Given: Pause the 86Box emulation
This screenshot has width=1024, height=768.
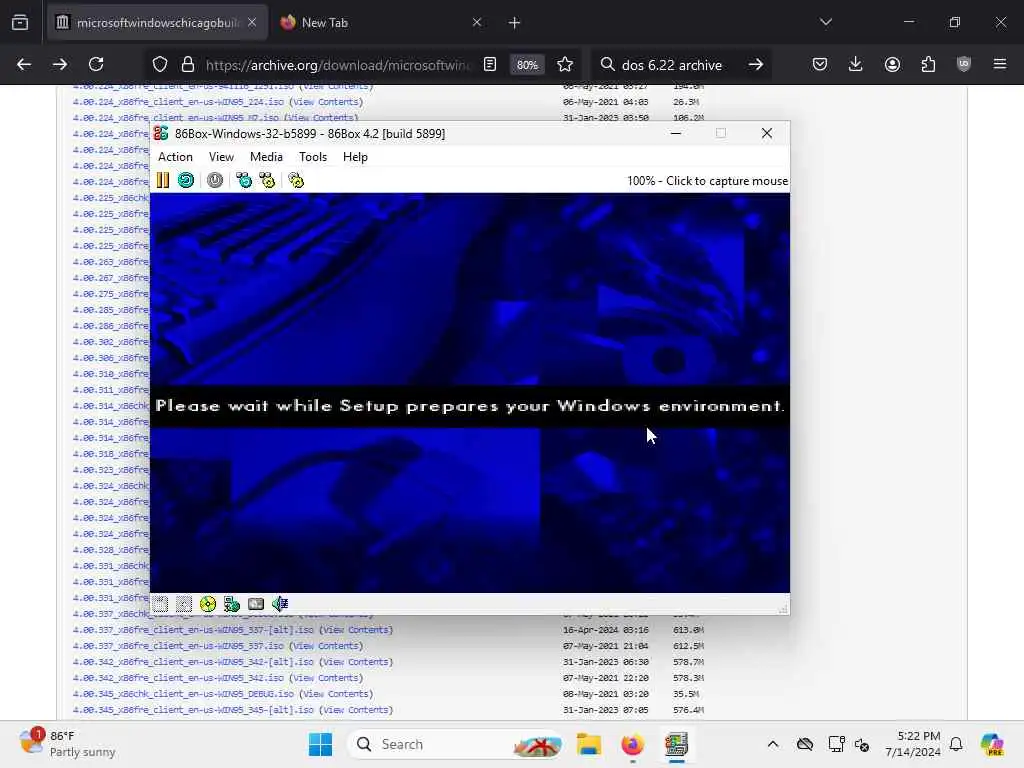Looking at the screenshot, I should click(x=163, y=180).
